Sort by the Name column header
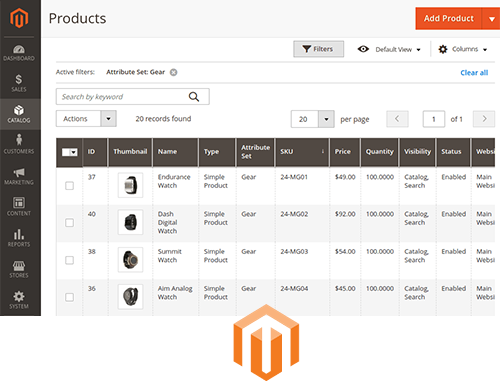 [175, 152]
